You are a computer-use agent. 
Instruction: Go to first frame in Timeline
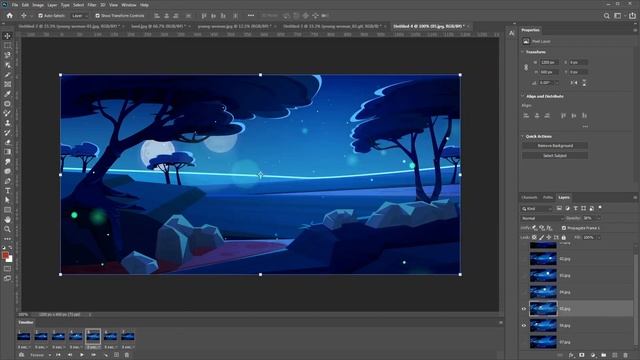[x=58, y=355]
